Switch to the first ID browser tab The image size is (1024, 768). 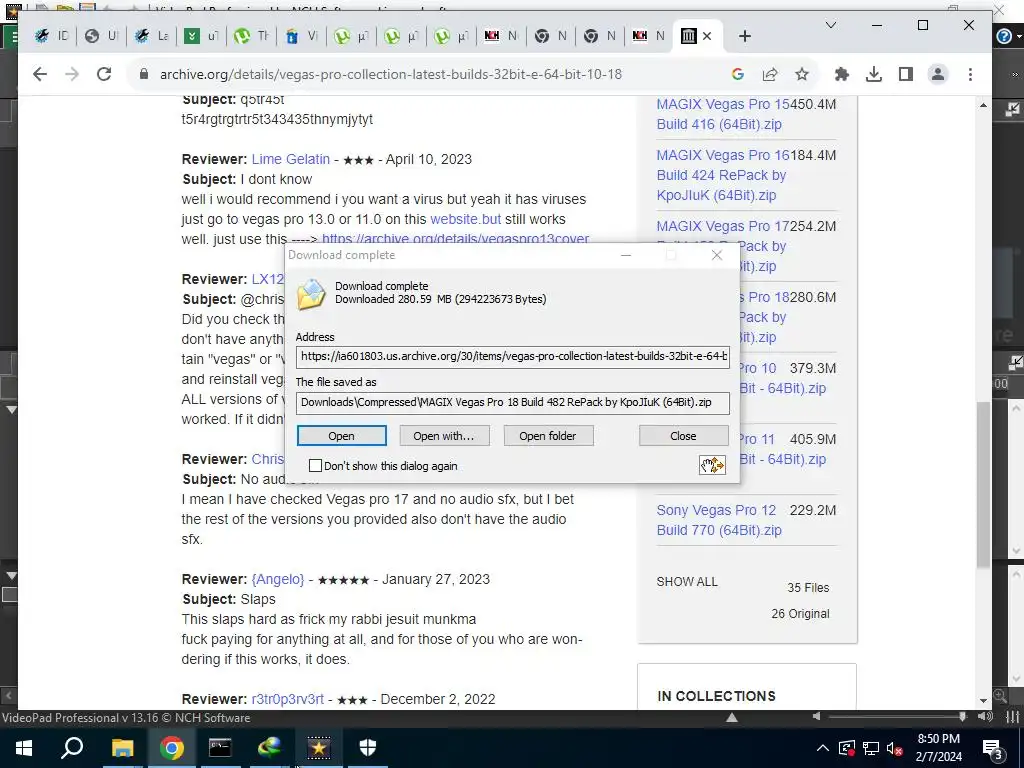[x=51, y=36]
